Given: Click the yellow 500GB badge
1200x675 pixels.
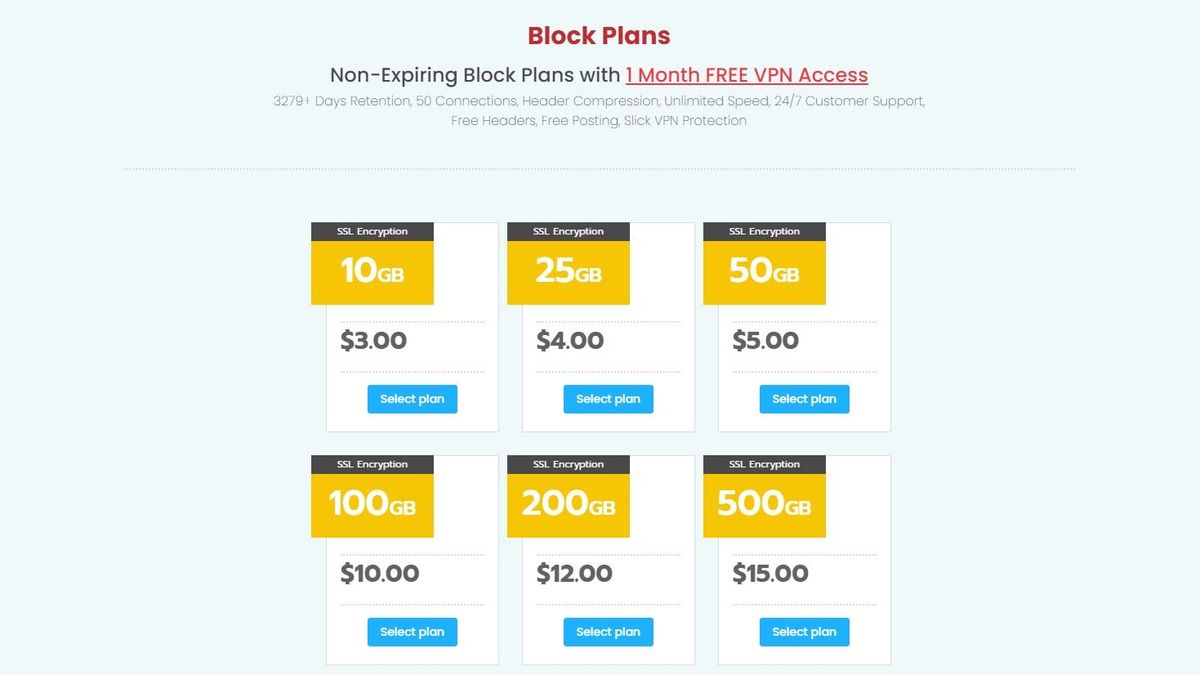Looking at the screenshot, I should tap(764, 504).
